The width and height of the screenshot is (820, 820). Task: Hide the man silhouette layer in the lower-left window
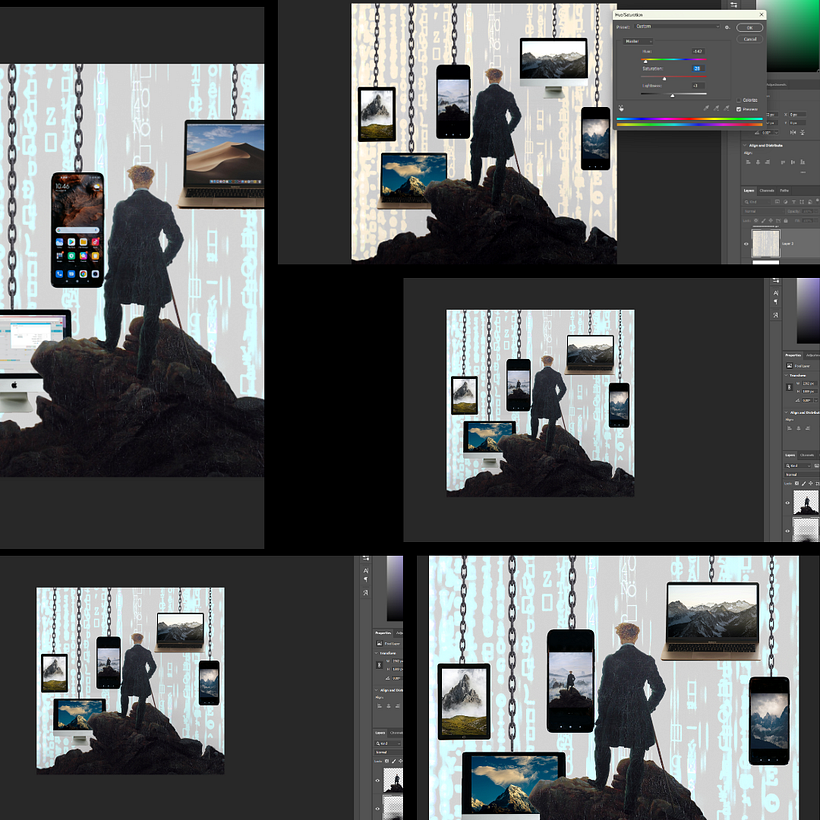pos(378,781)
